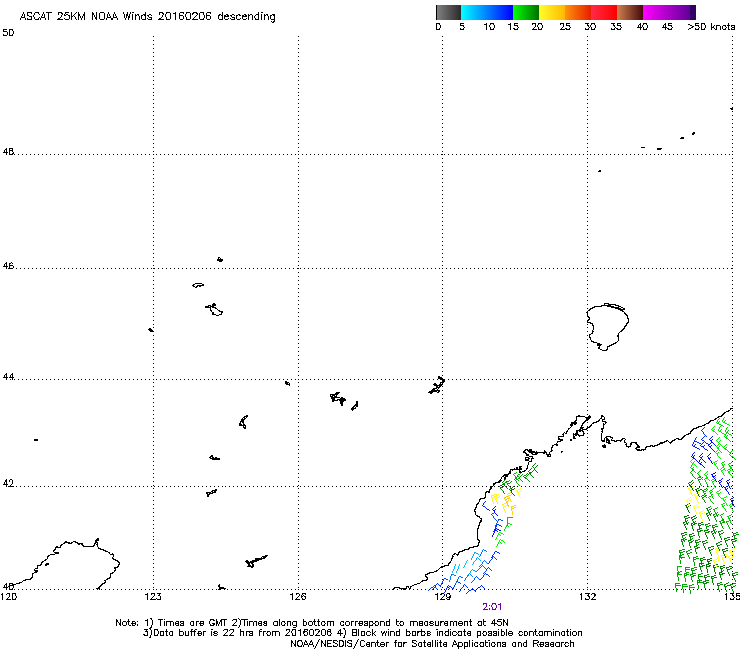740x650 pixels.
Task: Click the longitude label 123
Action: coord(153,597)
